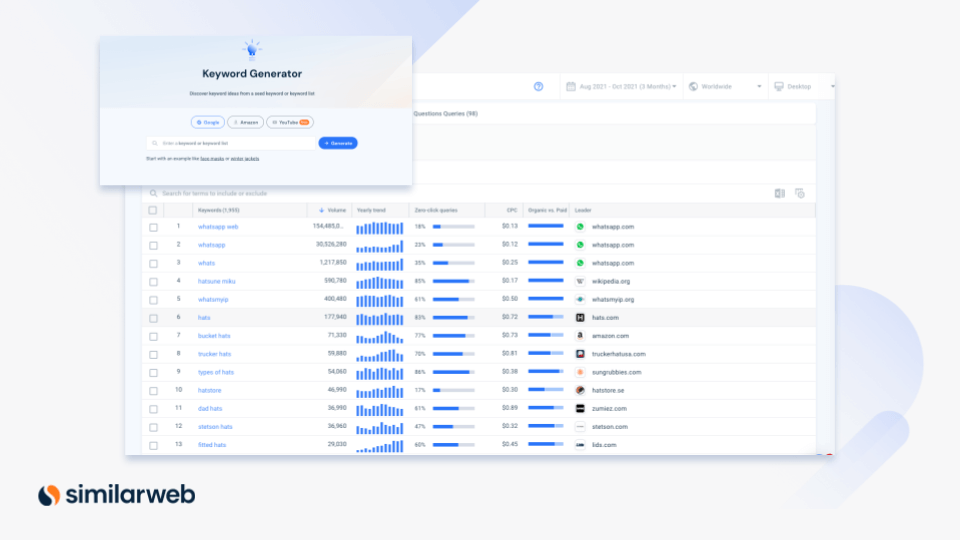Click the CPC column header
Image resolution: width=960 pixels, height=540 pixels.
[512, 210]
